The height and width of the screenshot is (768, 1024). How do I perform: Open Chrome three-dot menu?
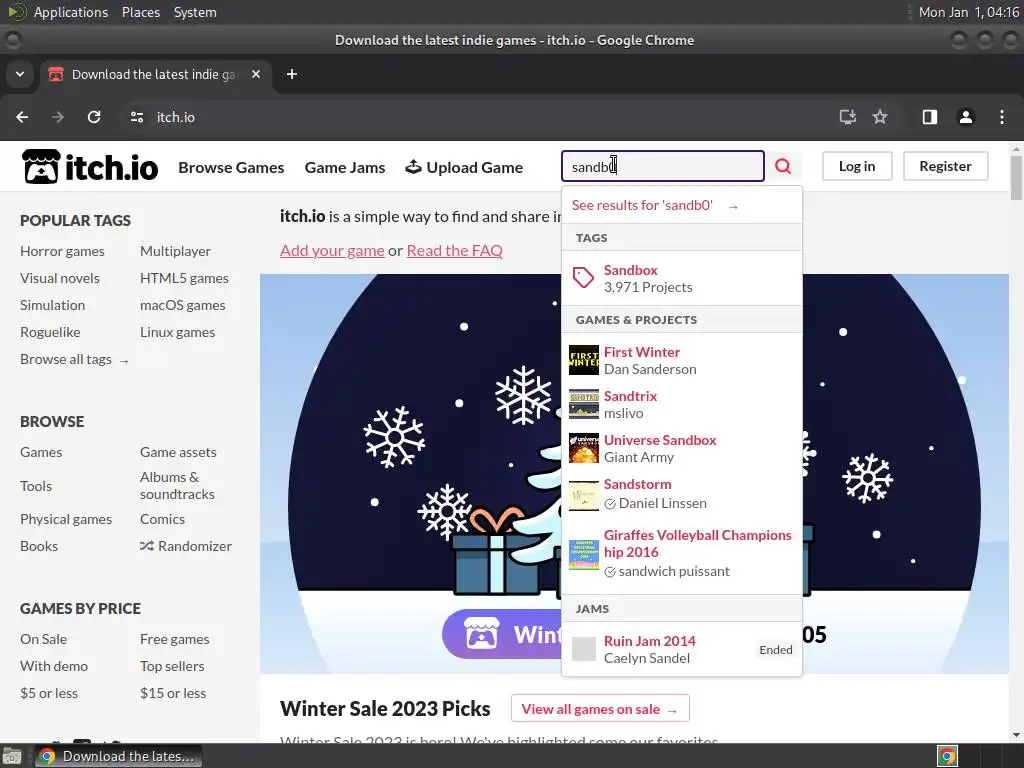pyautogui.click(x=1001, y=117)
